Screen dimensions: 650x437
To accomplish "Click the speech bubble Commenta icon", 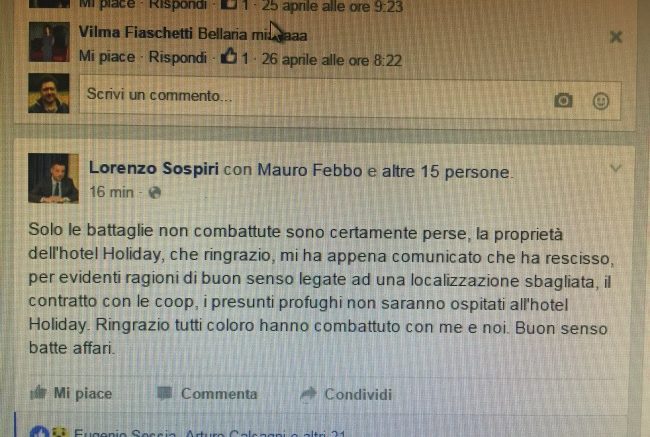I will pyautogui.click(x=164, y=393).
